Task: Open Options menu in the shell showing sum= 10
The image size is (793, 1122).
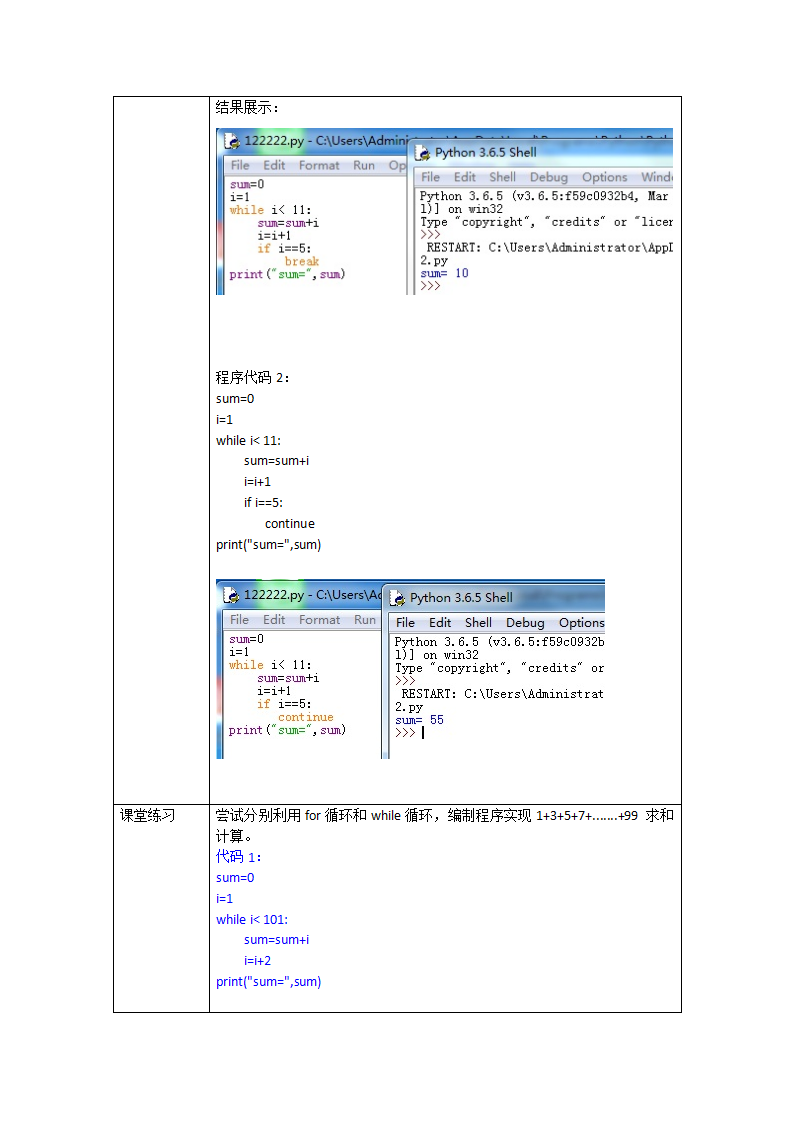Action: (x=604, y=177)
